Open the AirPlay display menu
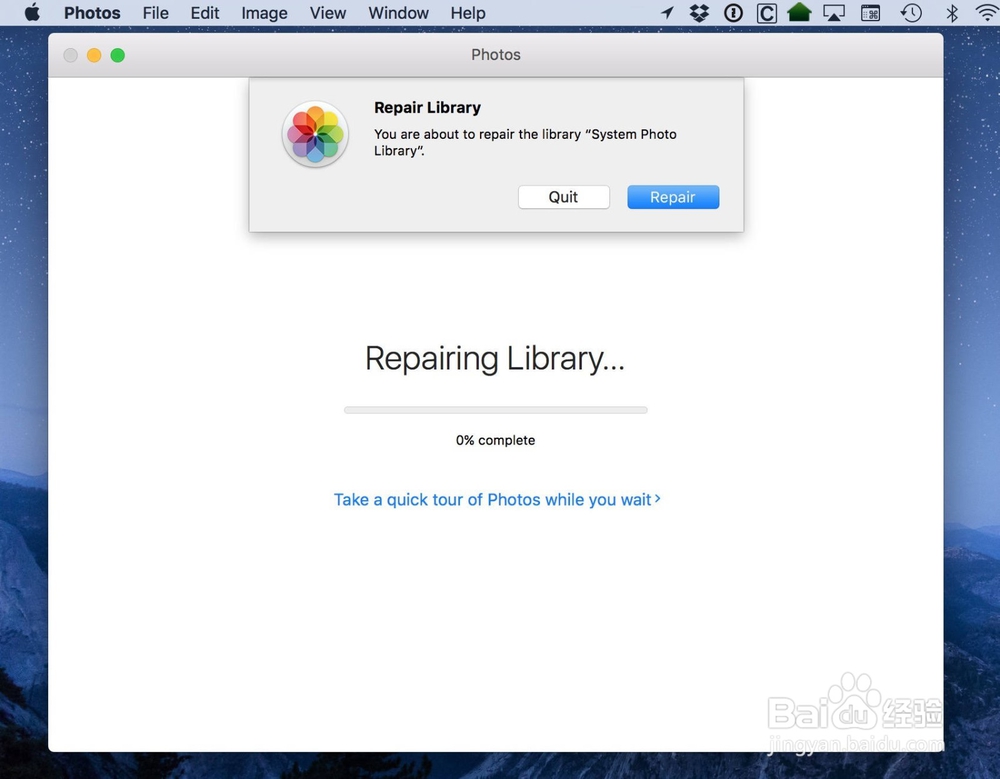Viewport: 1000px width, 779px height. coord(834,13)
